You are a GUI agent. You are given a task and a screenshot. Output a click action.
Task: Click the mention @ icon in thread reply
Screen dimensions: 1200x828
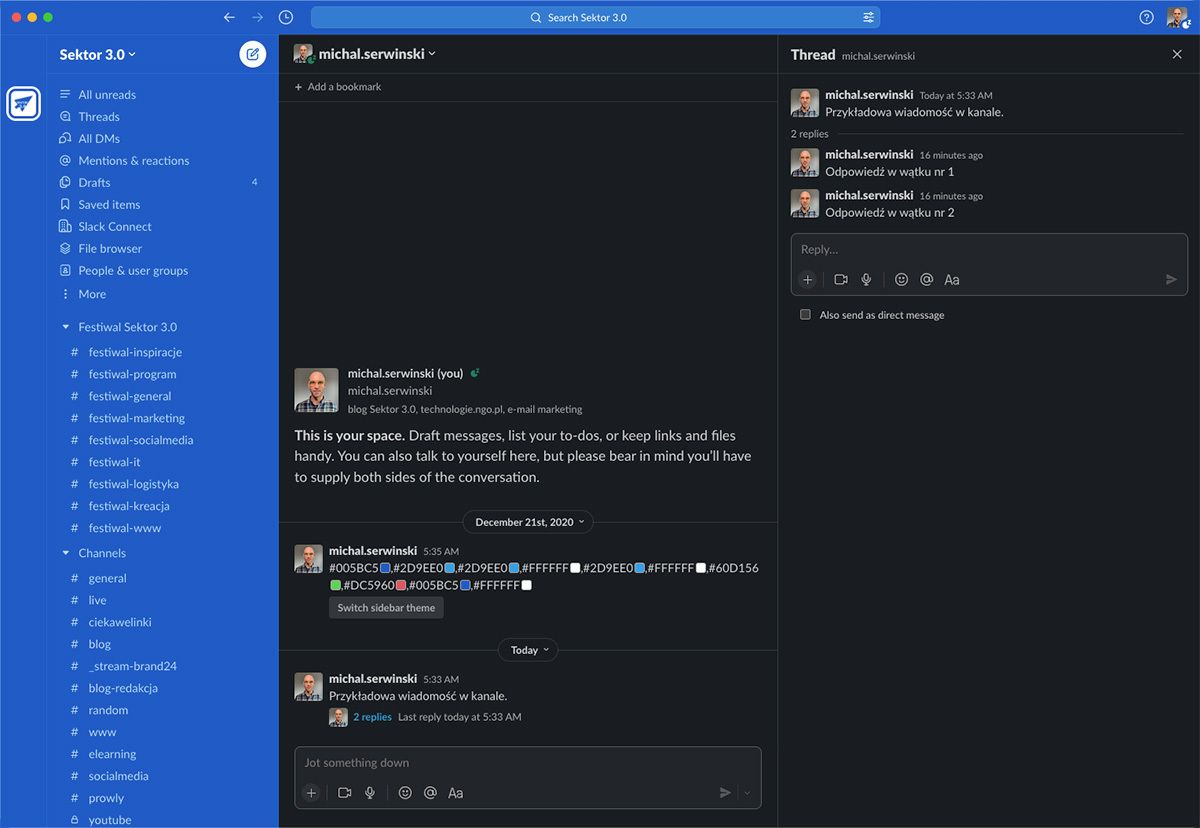point(927,280)
